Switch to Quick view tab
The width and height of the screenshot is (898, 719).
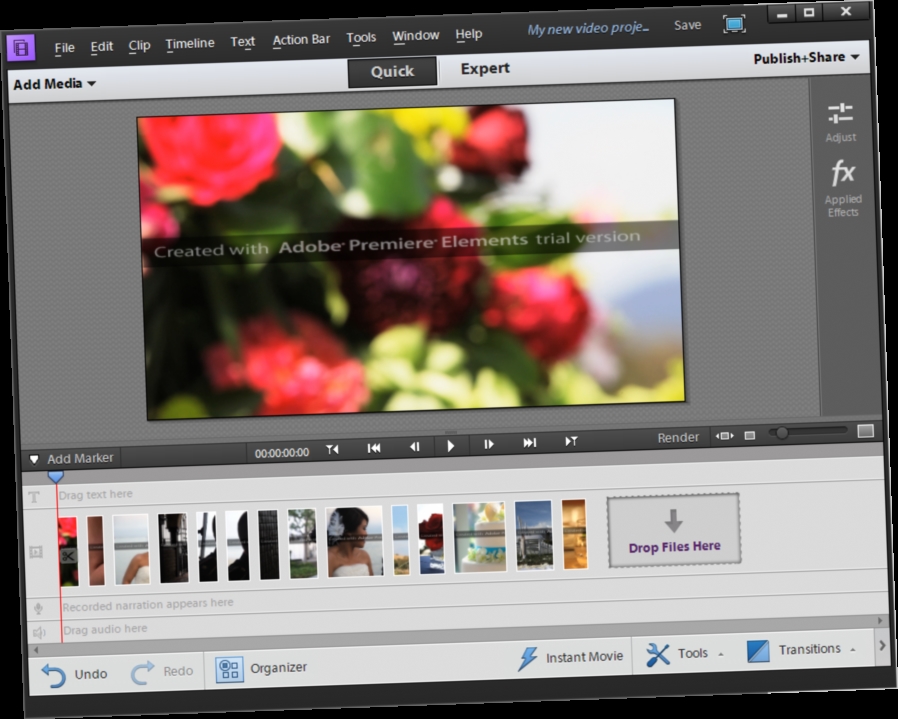click(x=392, y=72)
